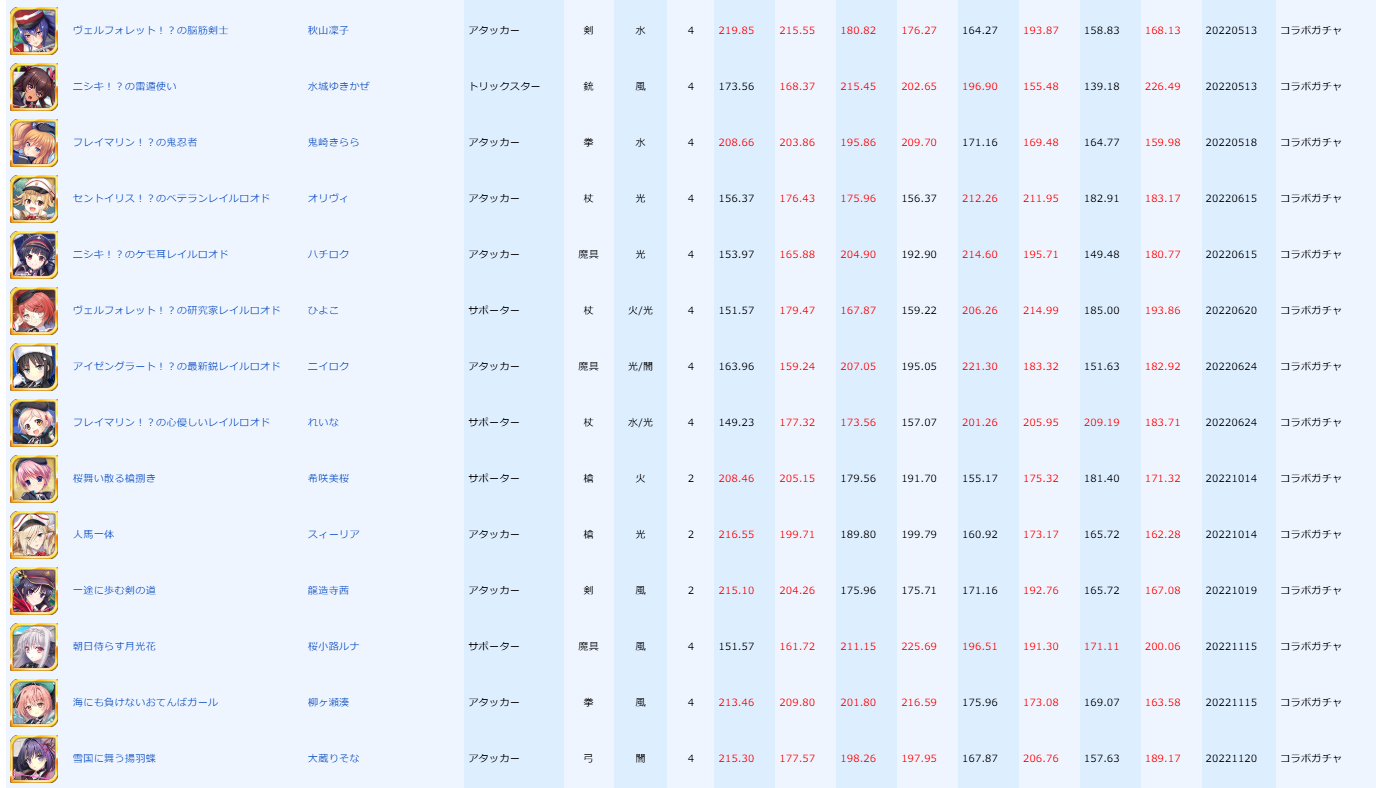Open the フレイマリン！？の心優しいレイルロオド link

coord(172,423)
